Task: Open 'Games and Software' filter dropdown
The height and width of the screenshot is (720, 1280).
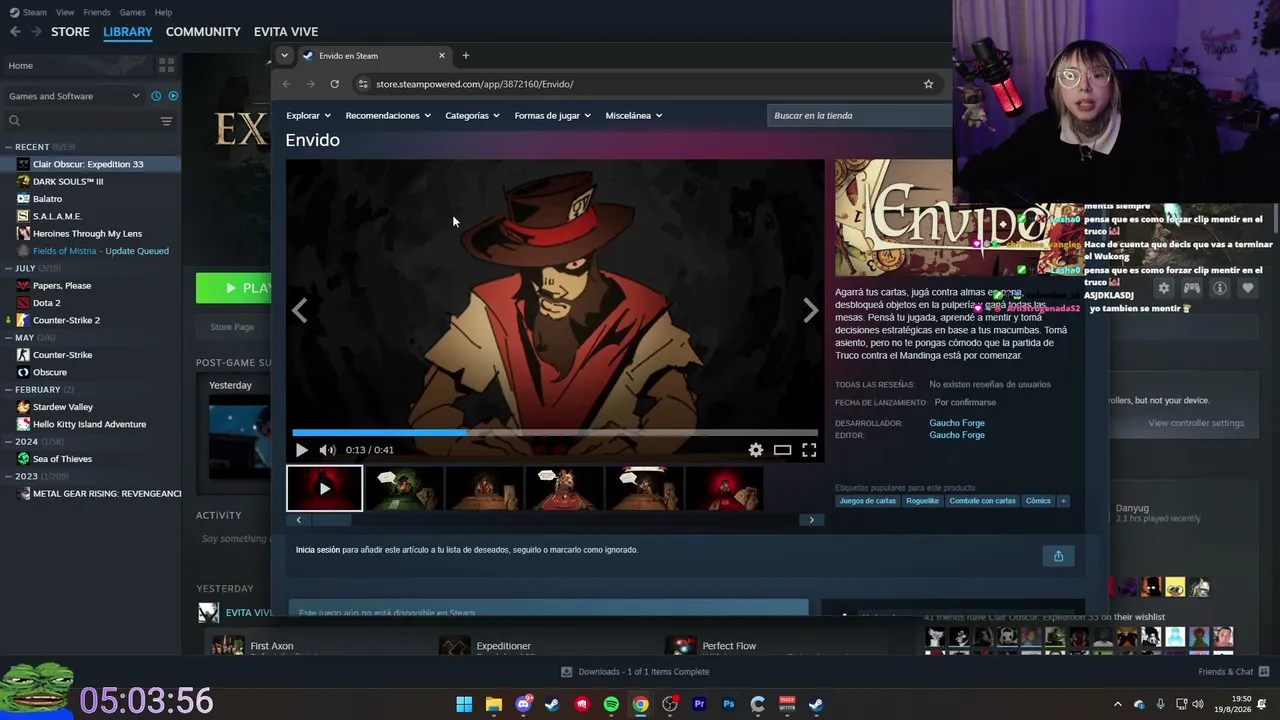Action: coord(74,96)
